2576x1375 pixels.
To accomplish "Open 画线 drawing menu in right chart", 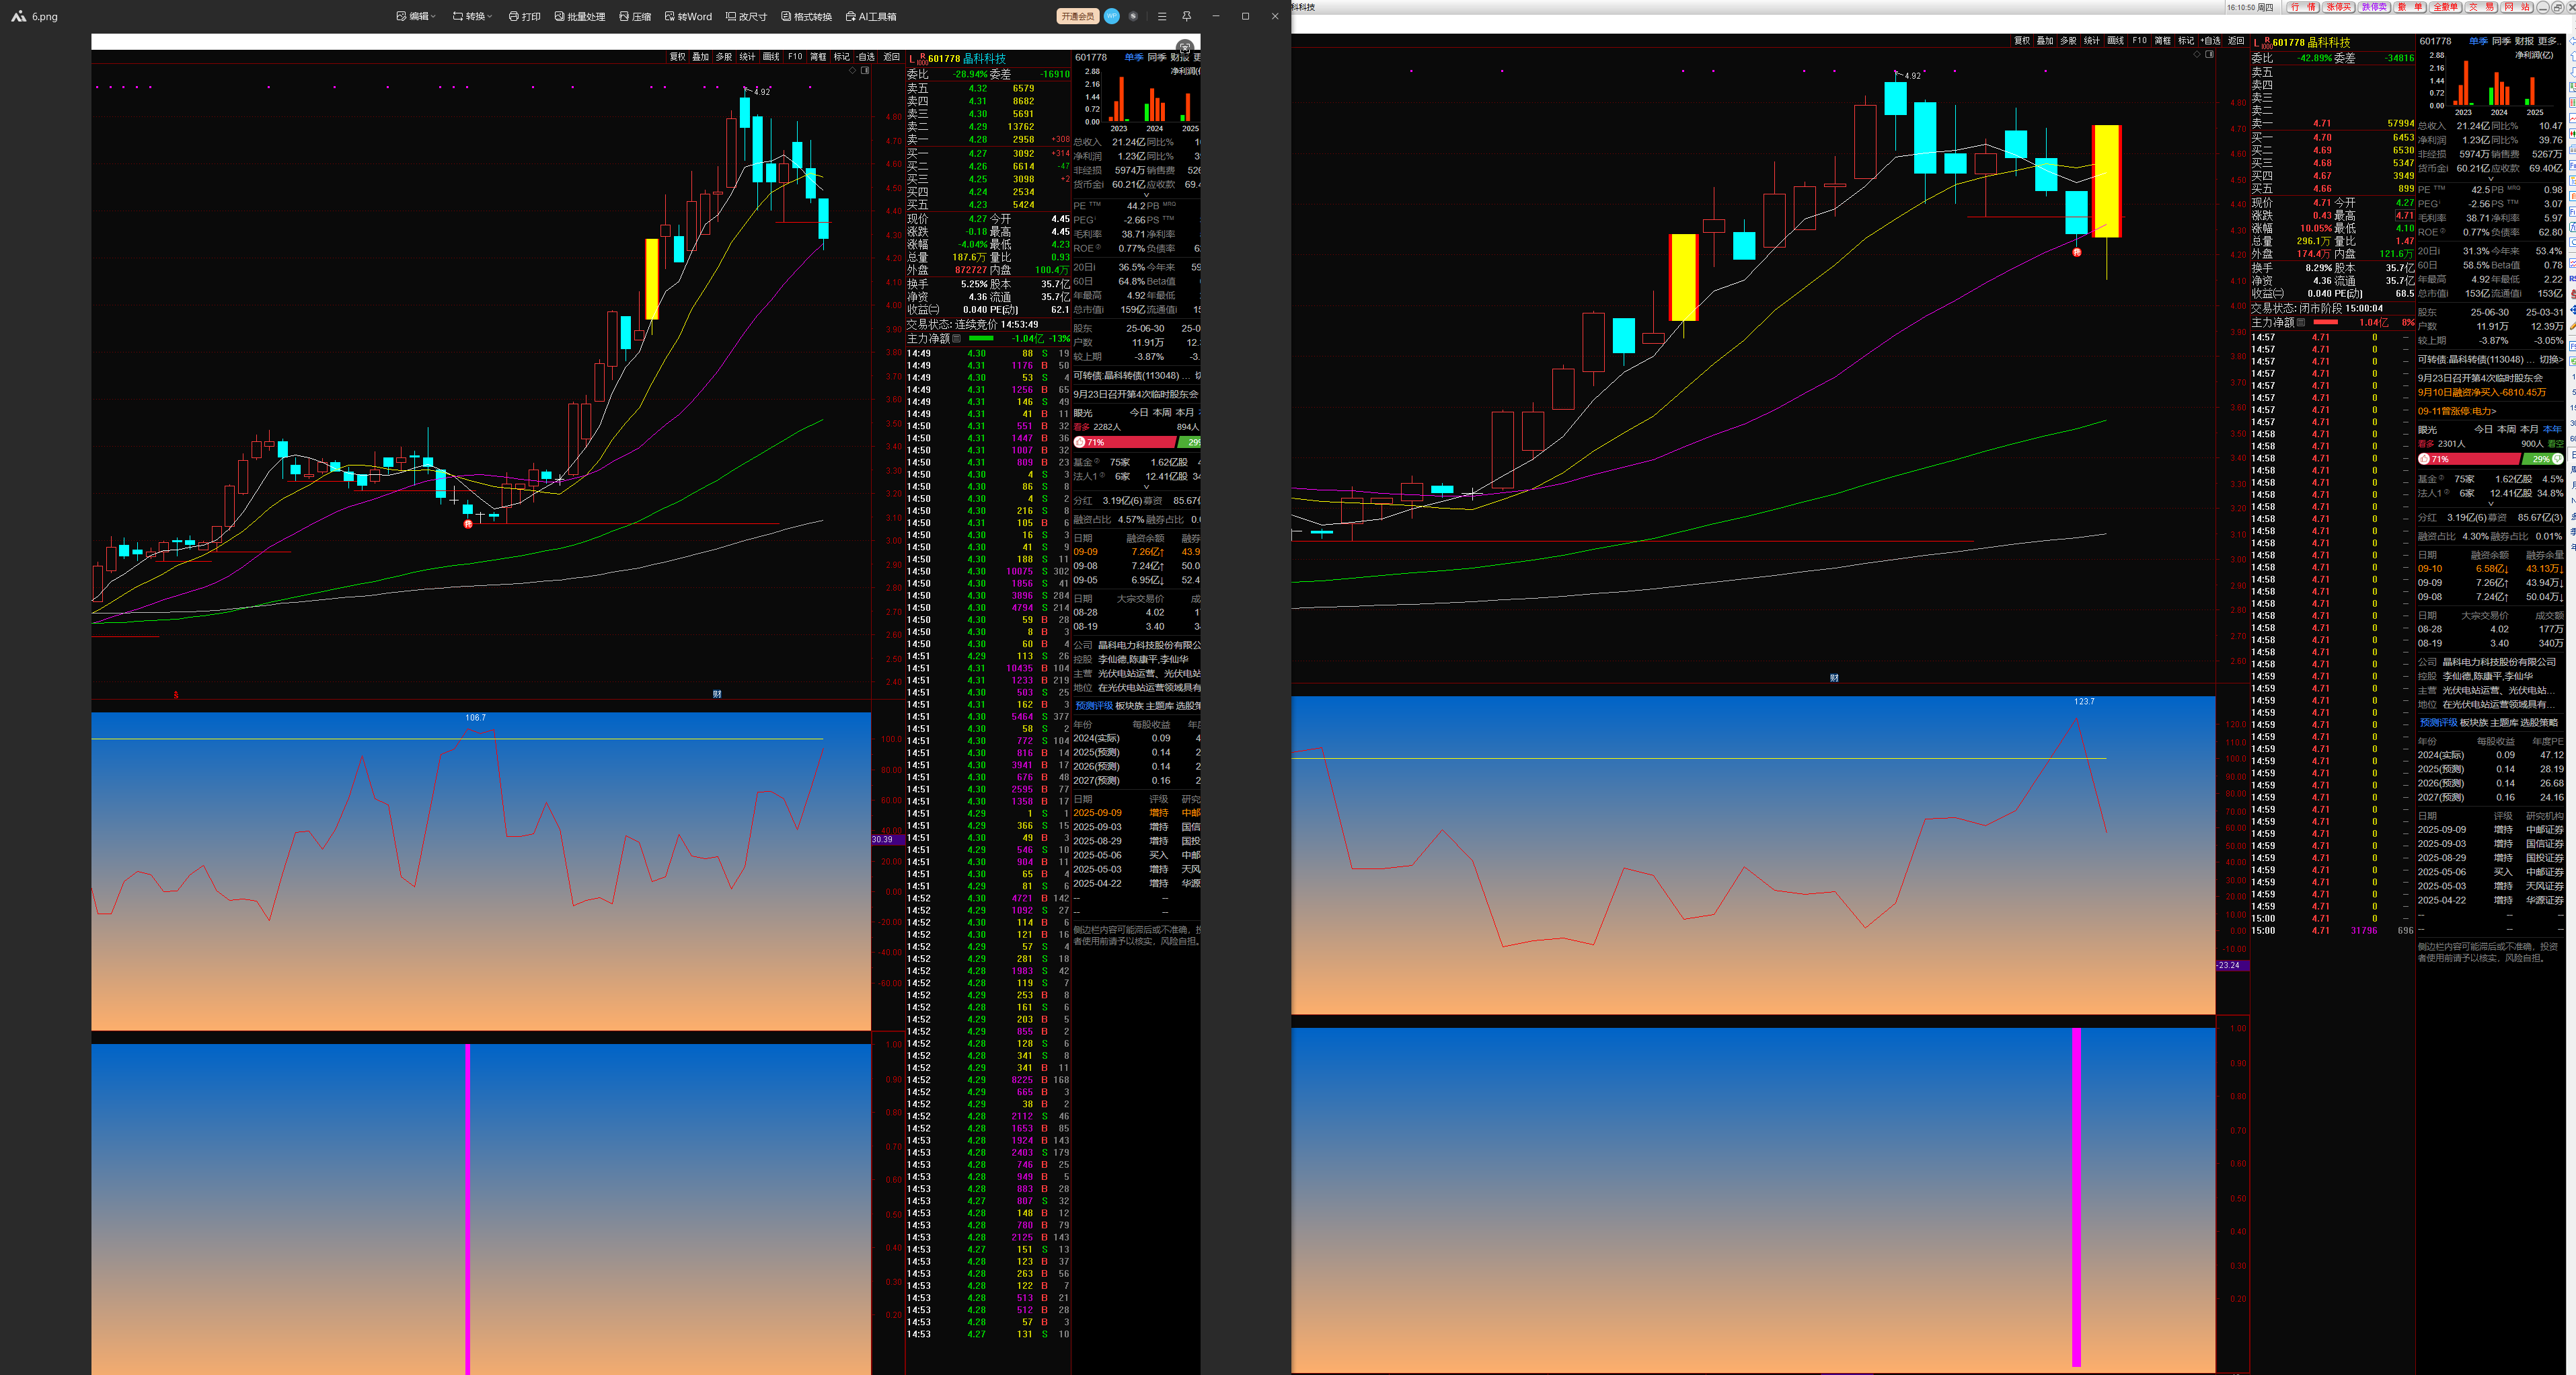I will coord(2115,41).
